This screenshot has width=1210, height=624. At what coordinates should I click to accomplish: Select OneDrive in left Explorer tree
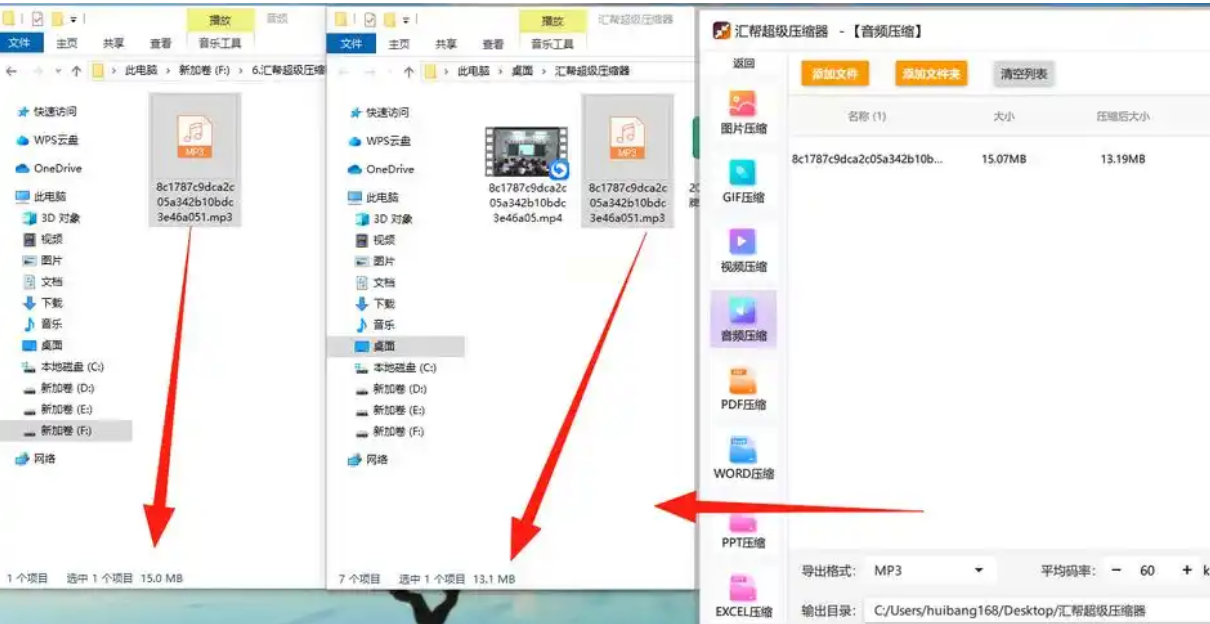tap(48, 168)
